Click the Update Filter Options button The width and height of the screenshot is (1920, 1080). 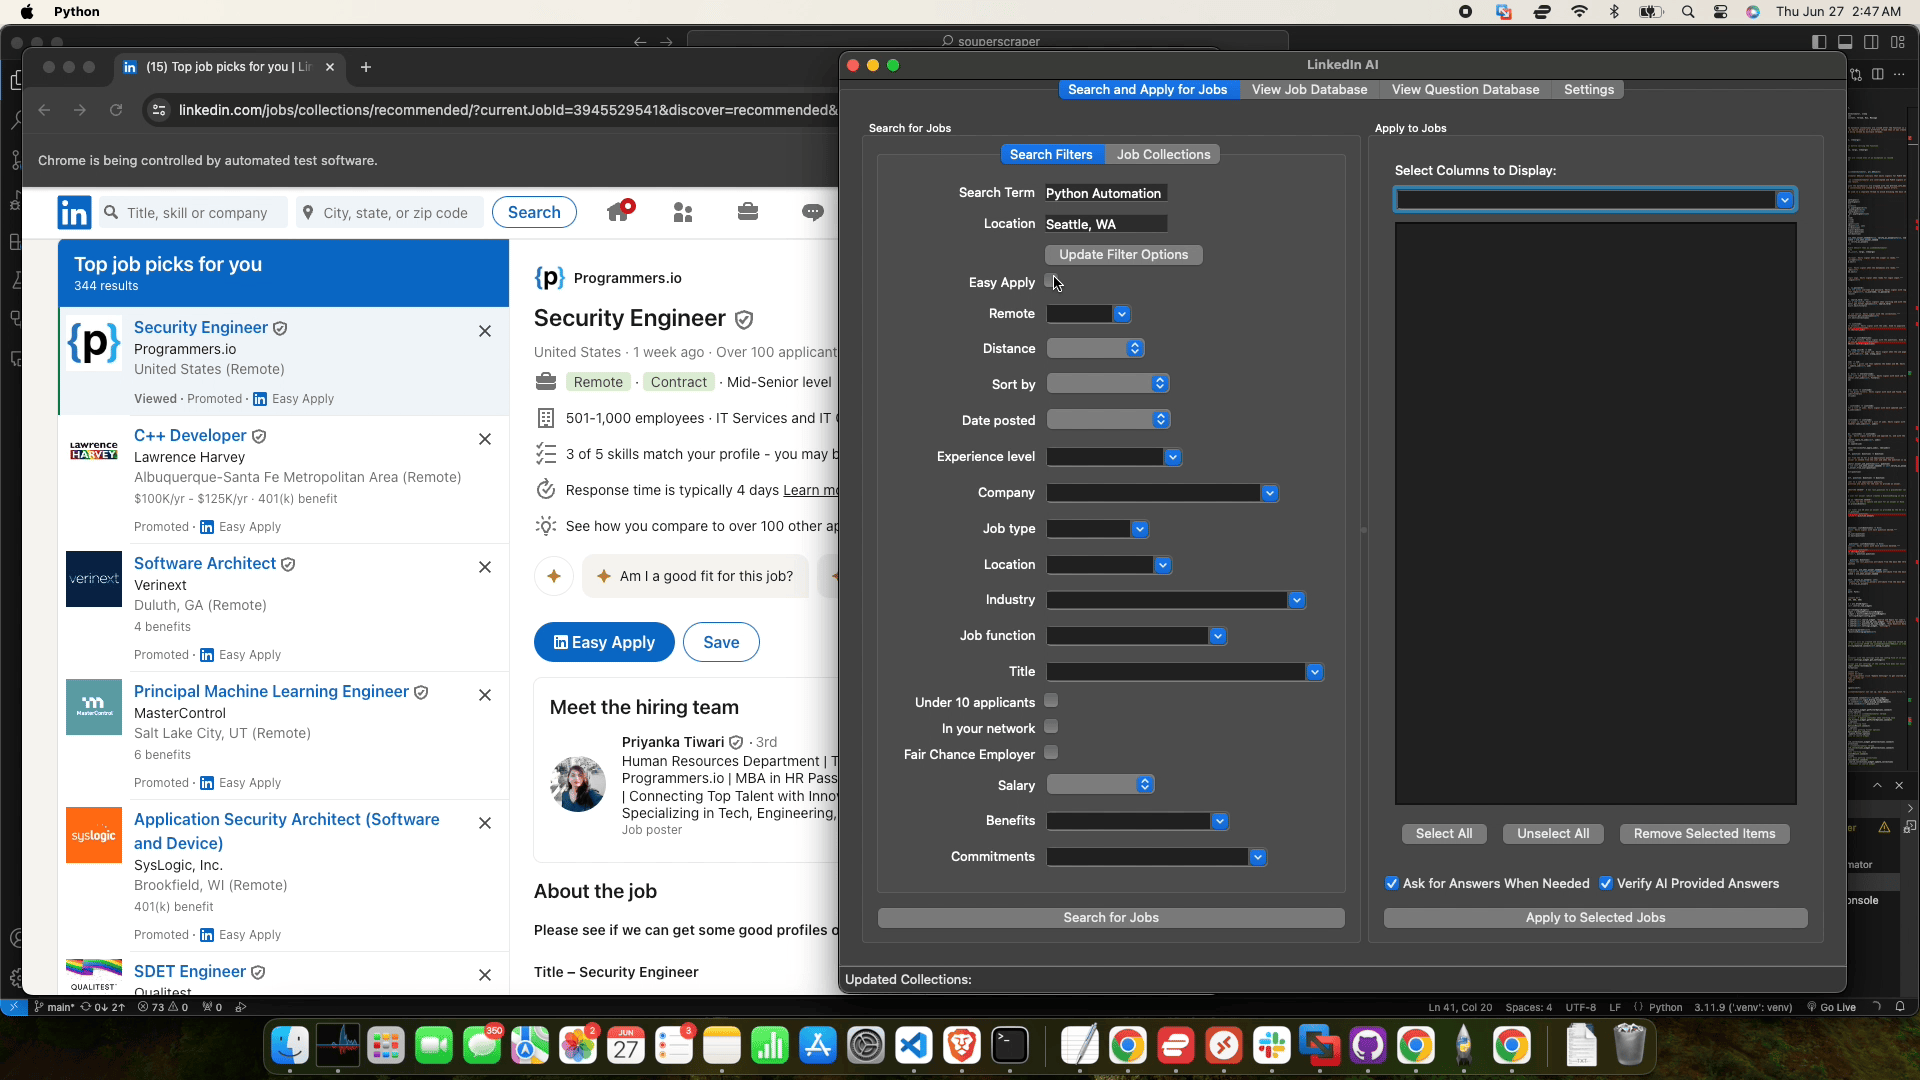[1123, 255]
